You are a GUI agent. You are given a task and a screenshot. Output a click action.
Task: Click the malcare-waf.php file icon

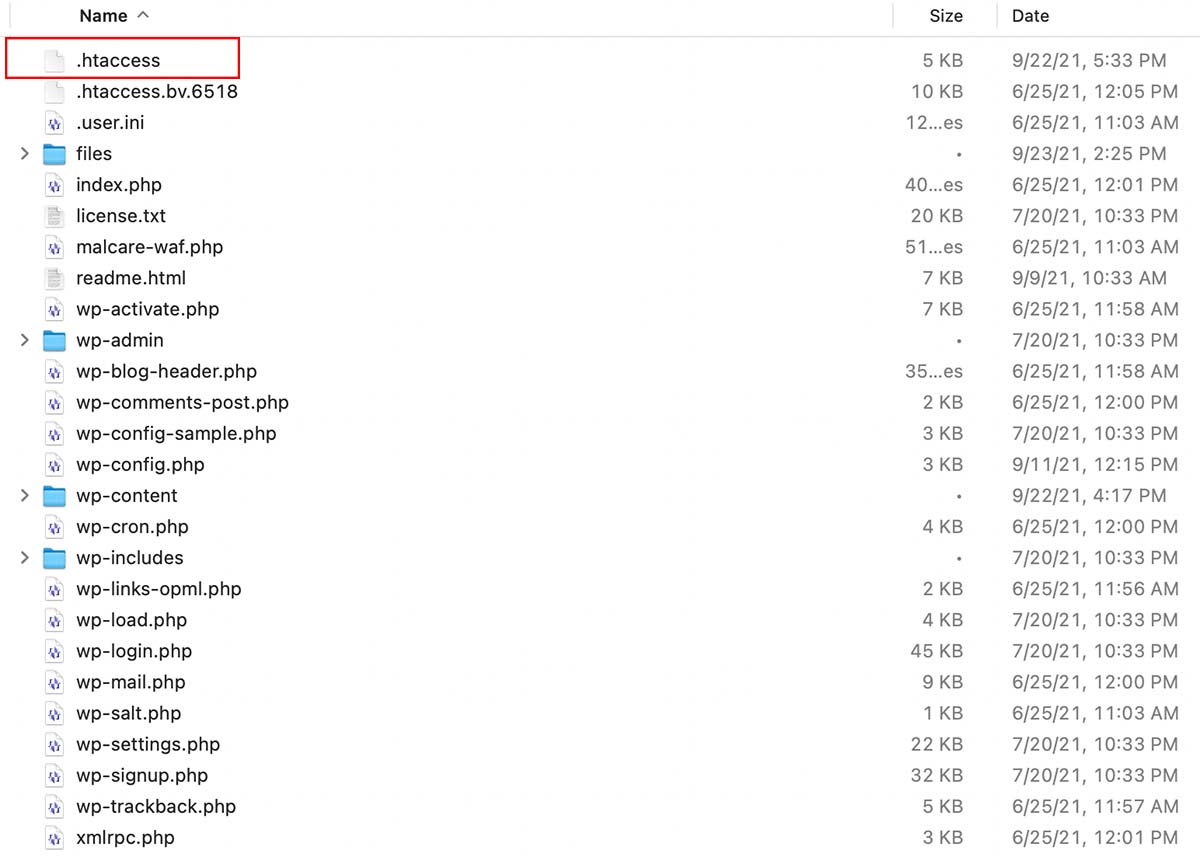54,246
